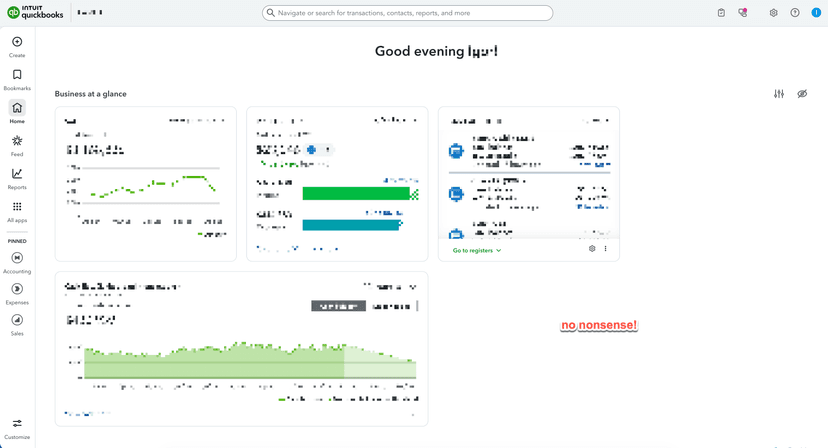Open the Help question mark icon
Viewport: 828px width, 448px height.
coord(795,13)
